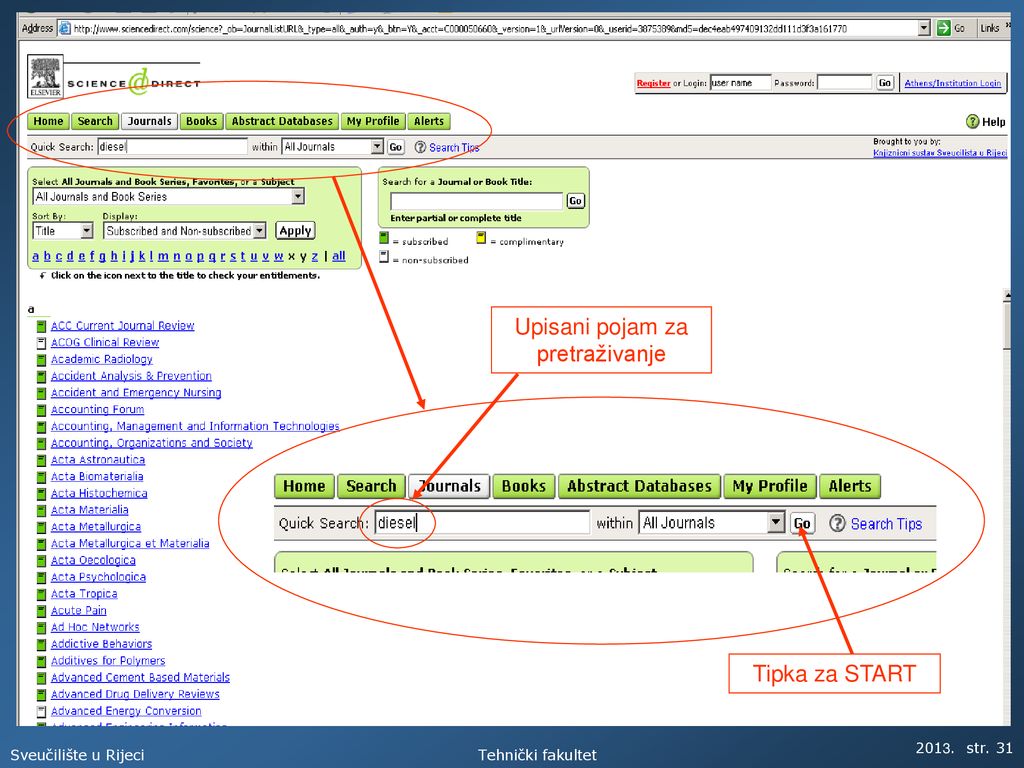This screenshot has height=768, width=1024.
Task: Click the green icon next to Acta Oecologica
Action: [x=40, y=561]
